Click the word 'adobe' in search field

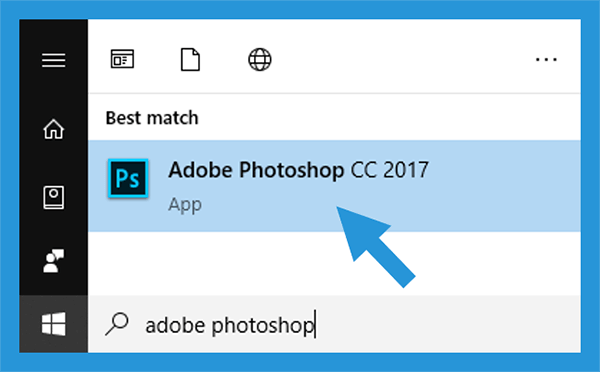[x=175, y=325]
